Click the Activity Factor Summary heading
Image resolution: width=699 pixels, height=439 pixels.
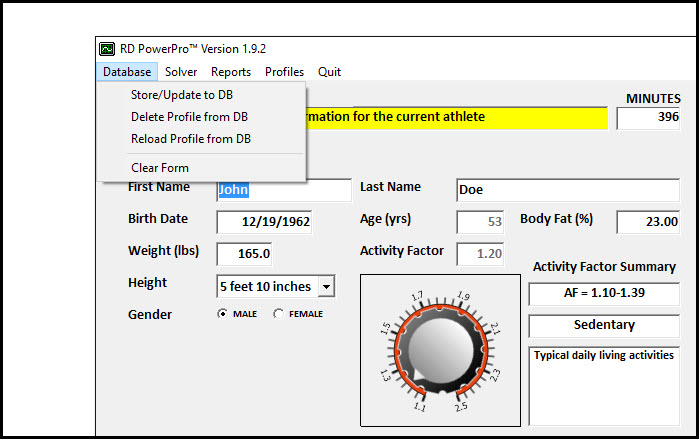pos(604,267)
